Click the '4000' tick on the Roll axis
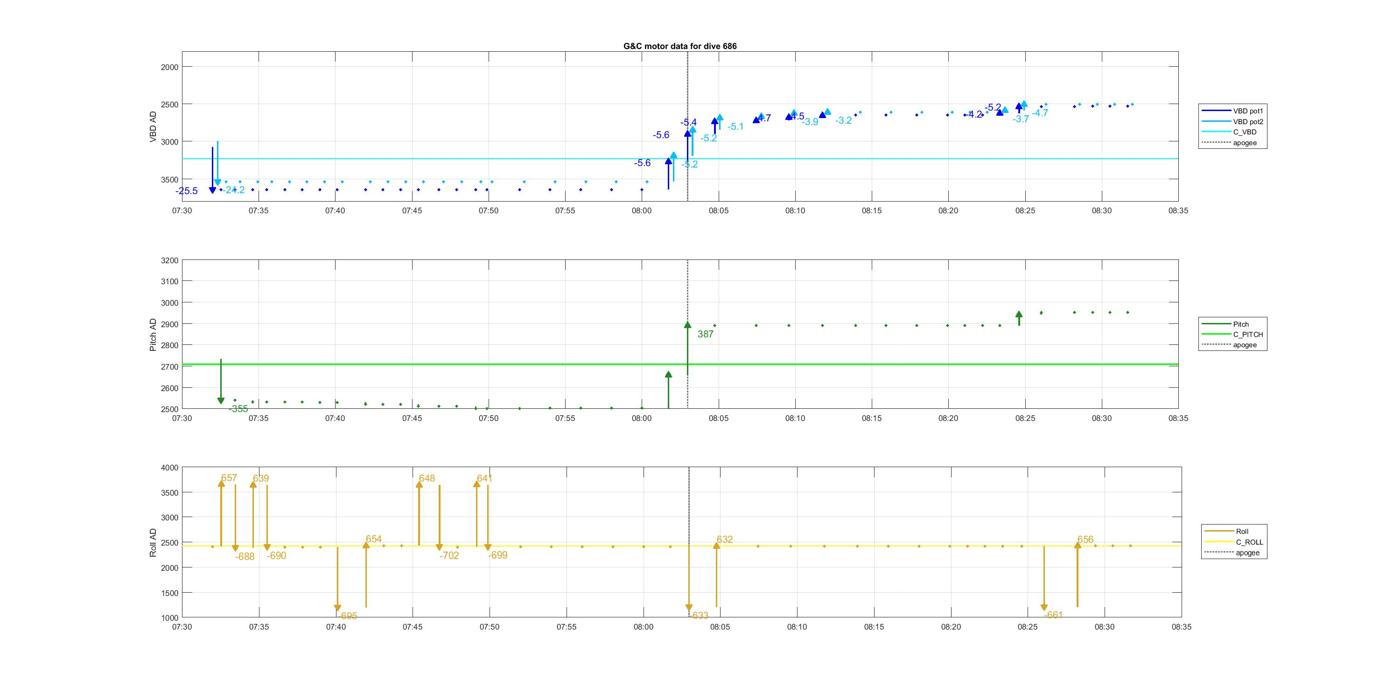The height and width of the screenshot is (693, 1400). point(168,467)
